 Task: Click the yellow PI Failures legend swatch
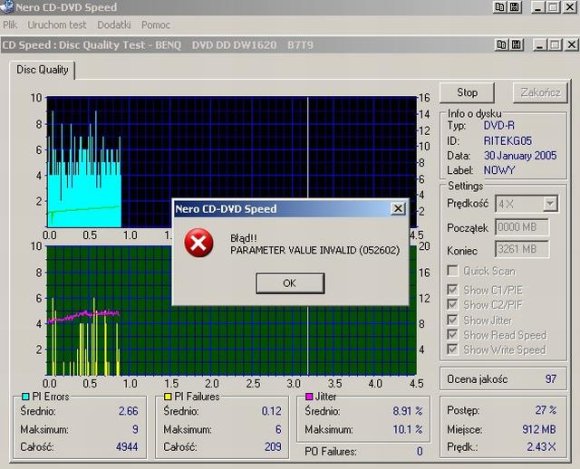pyautogui.click(x=168, y=397)
